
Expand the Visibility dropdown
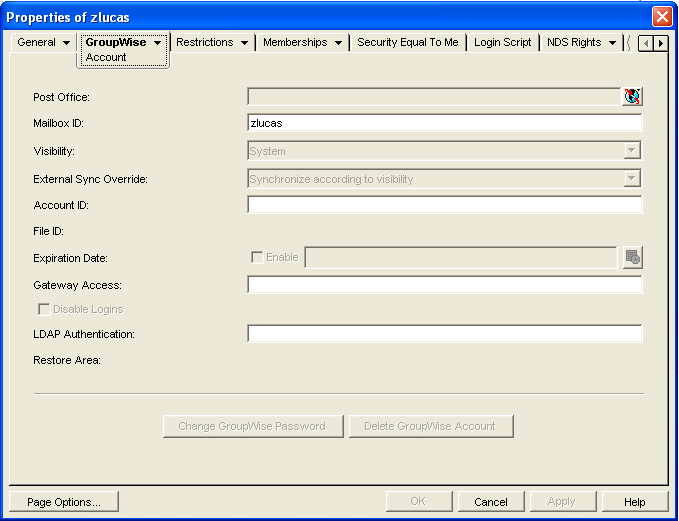[631, 151]
